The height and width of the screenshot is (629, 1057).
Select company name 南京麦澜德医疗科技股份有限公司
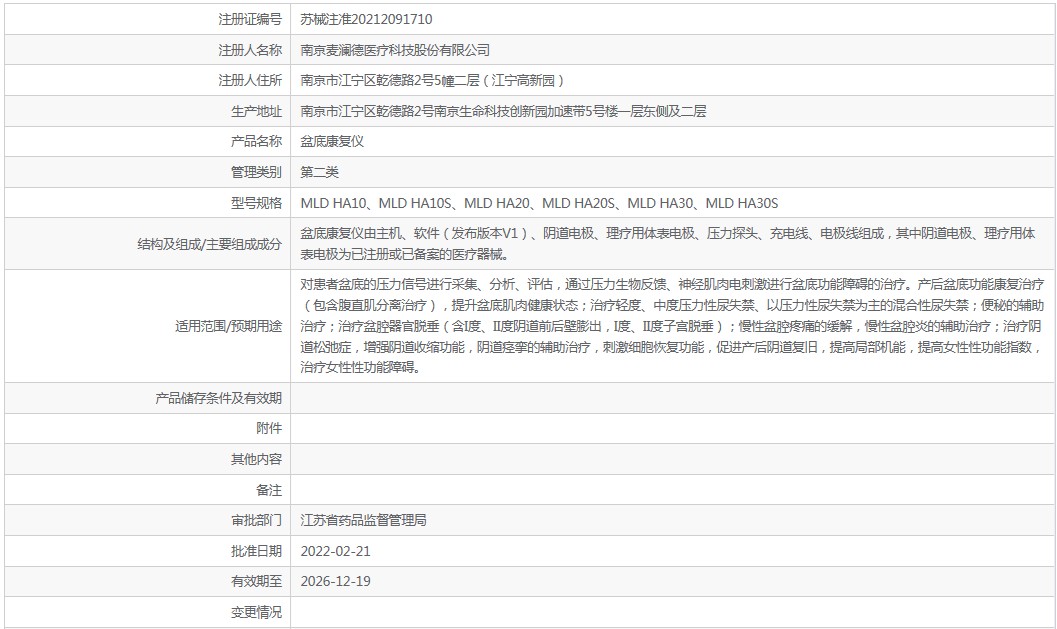[395, 50]
